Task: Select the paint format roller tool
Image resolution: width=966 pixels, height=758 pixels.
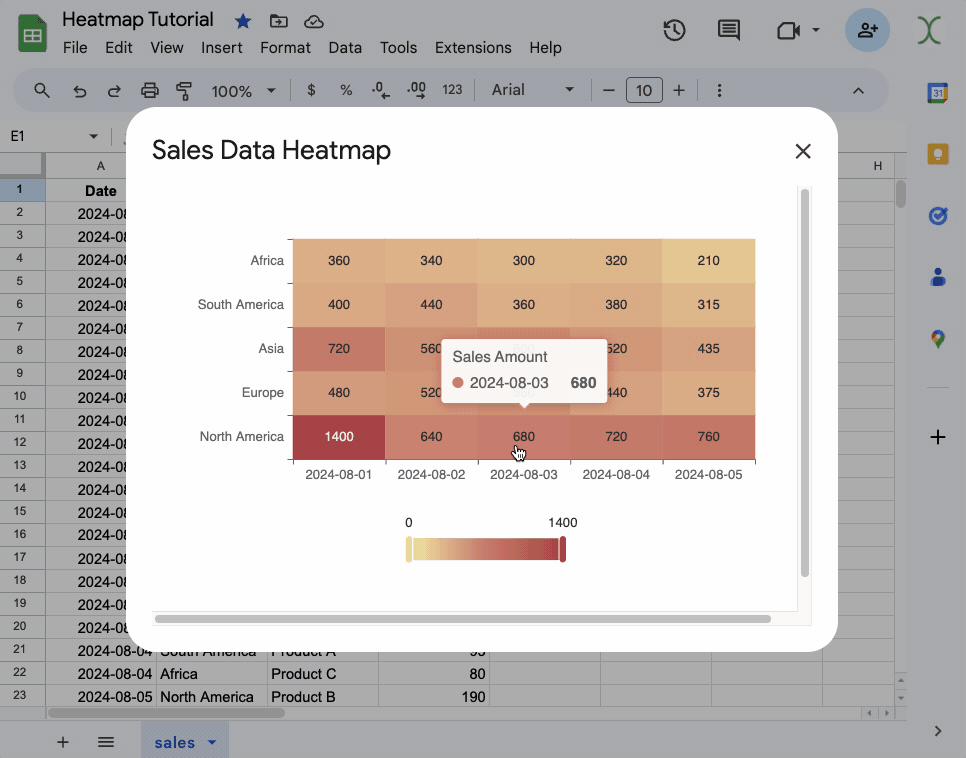Action: (184, 90)
